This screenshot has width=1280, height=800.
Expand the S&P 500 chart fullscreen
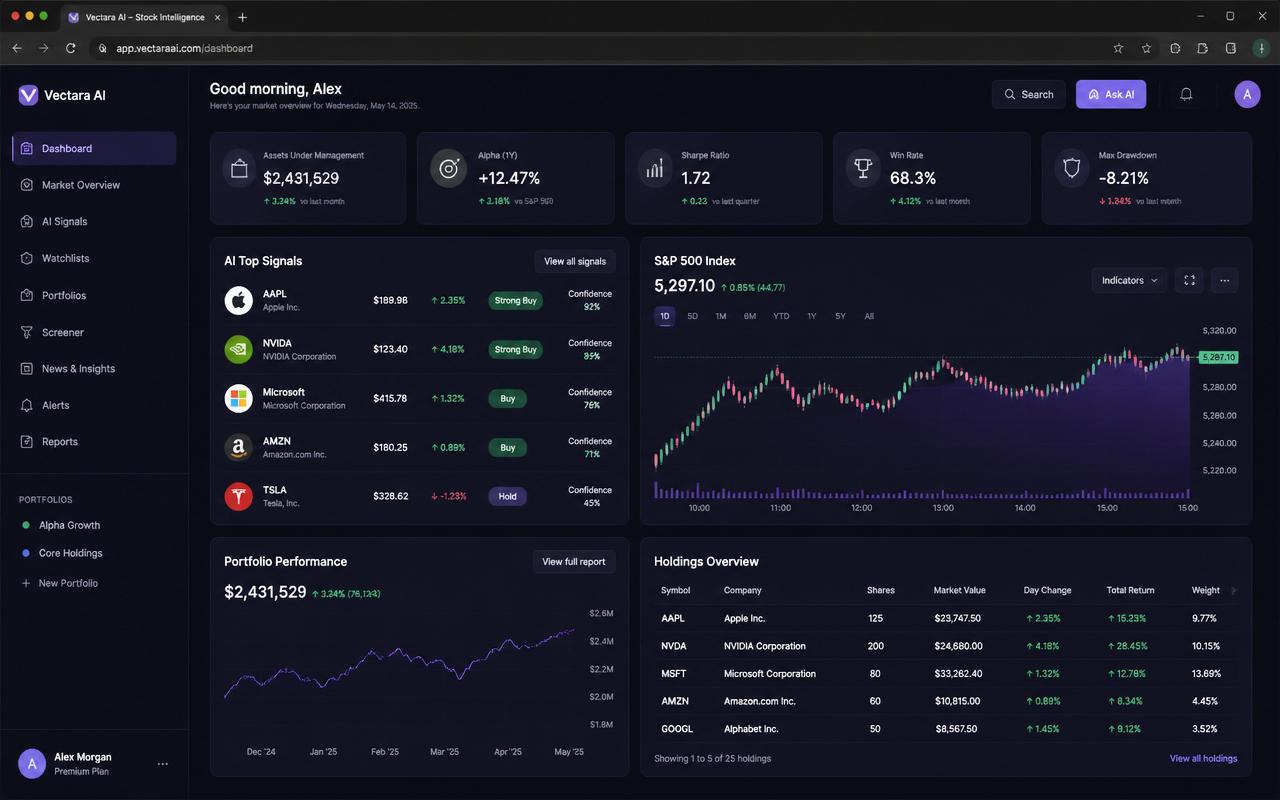1189,280
